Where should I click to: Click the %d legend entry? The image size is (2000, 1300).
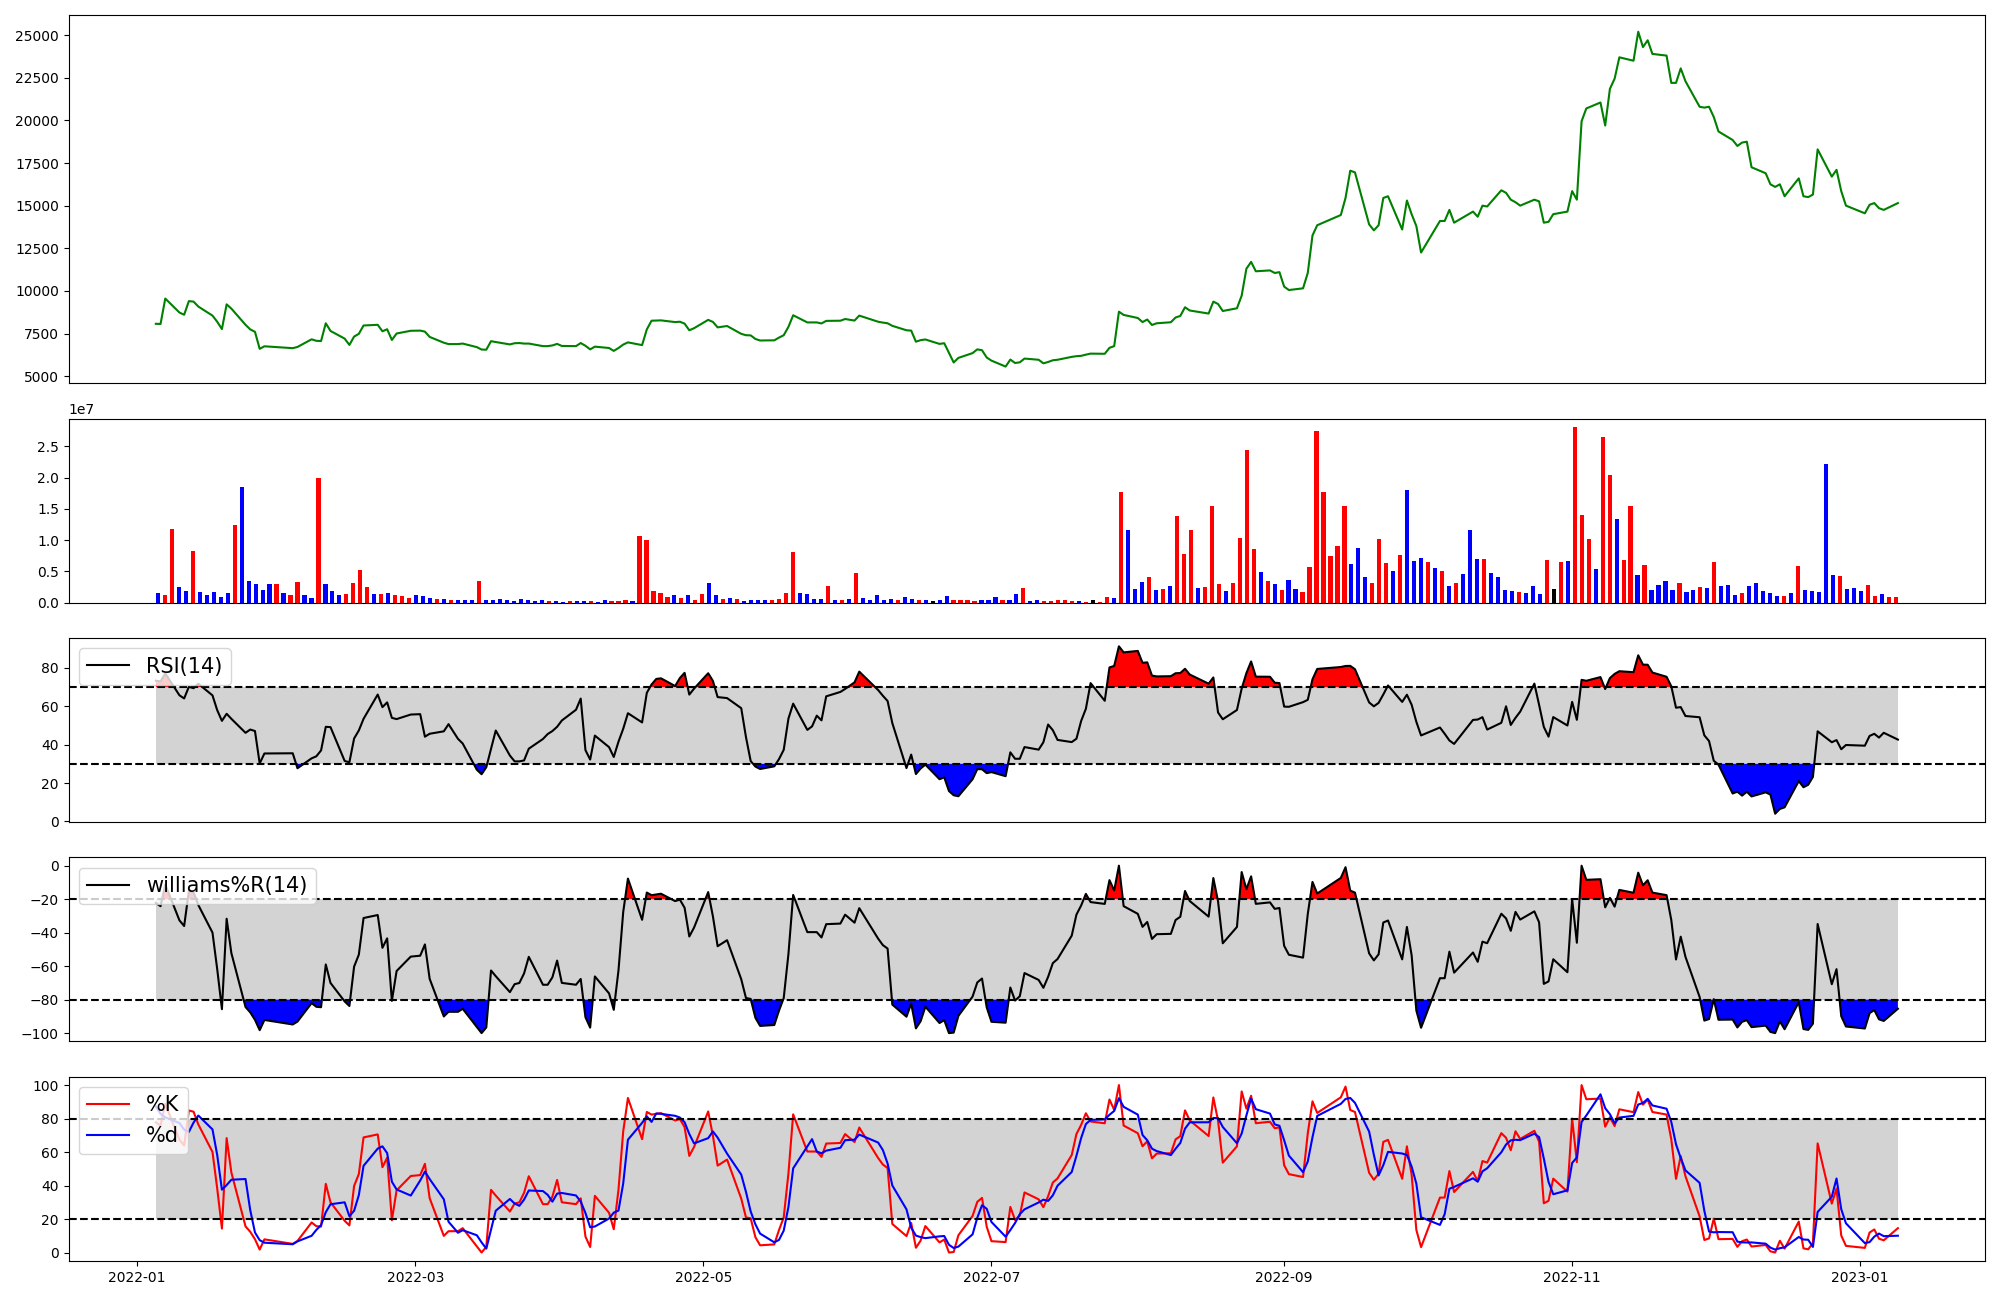point(162,1135)
